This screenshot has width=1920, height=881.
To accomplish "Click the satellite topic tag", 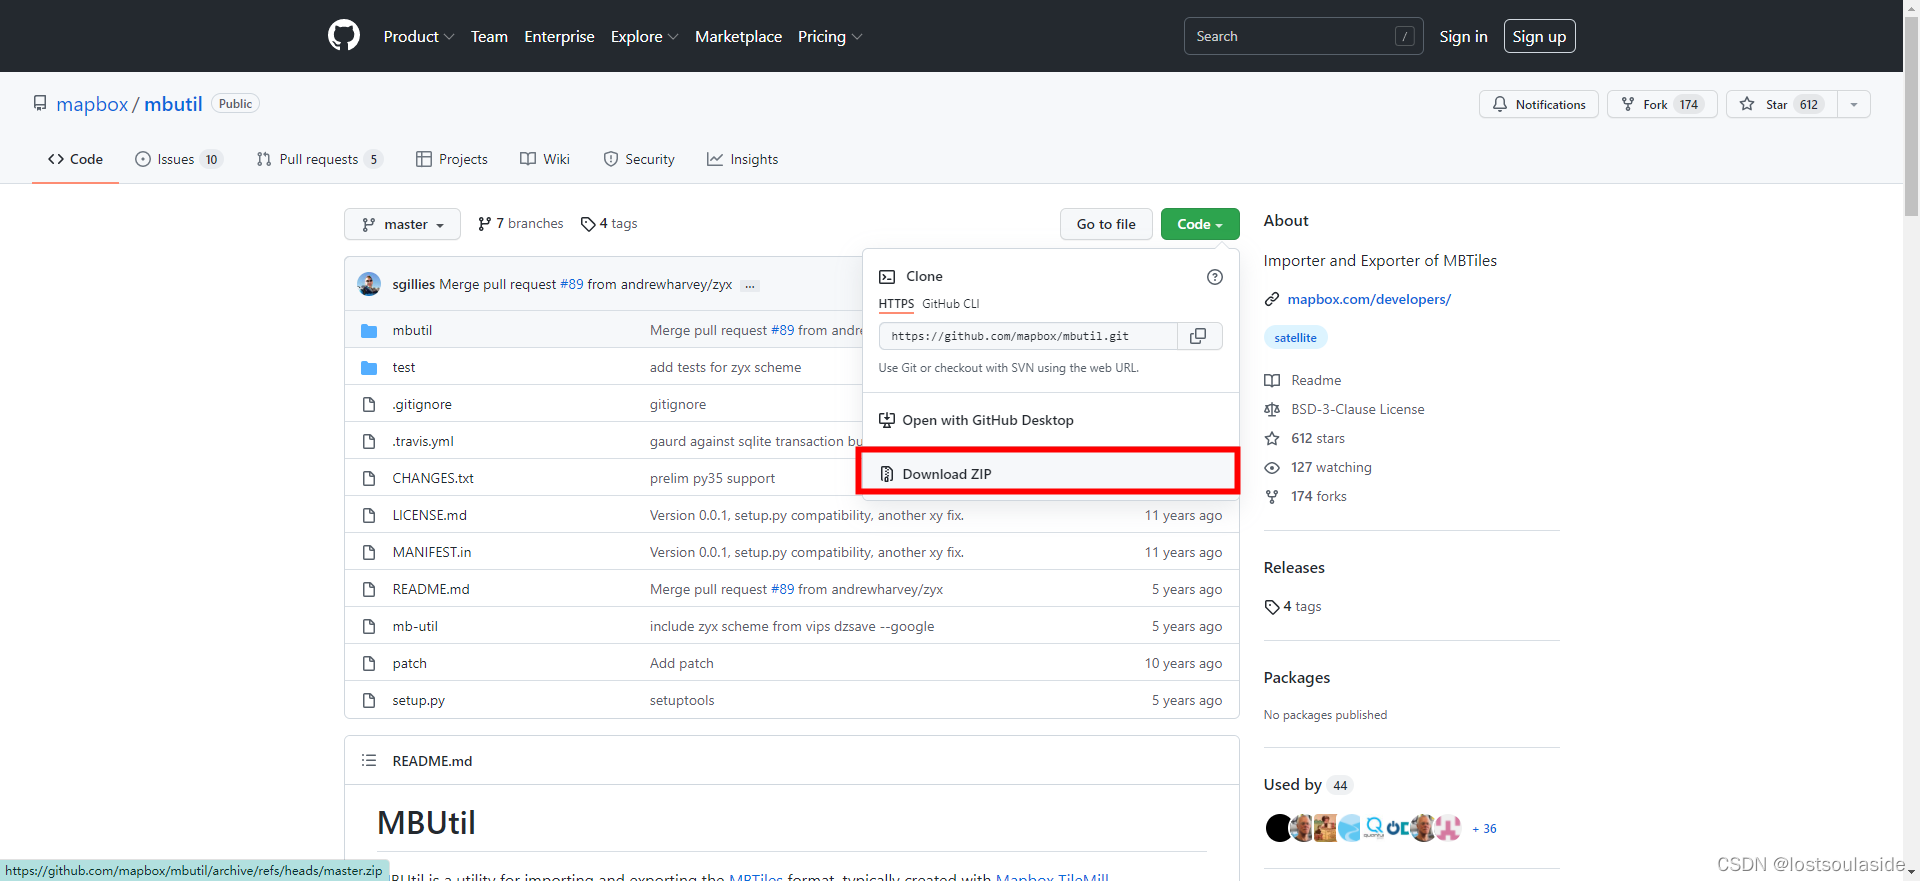I will click(x=1295, y=338).
